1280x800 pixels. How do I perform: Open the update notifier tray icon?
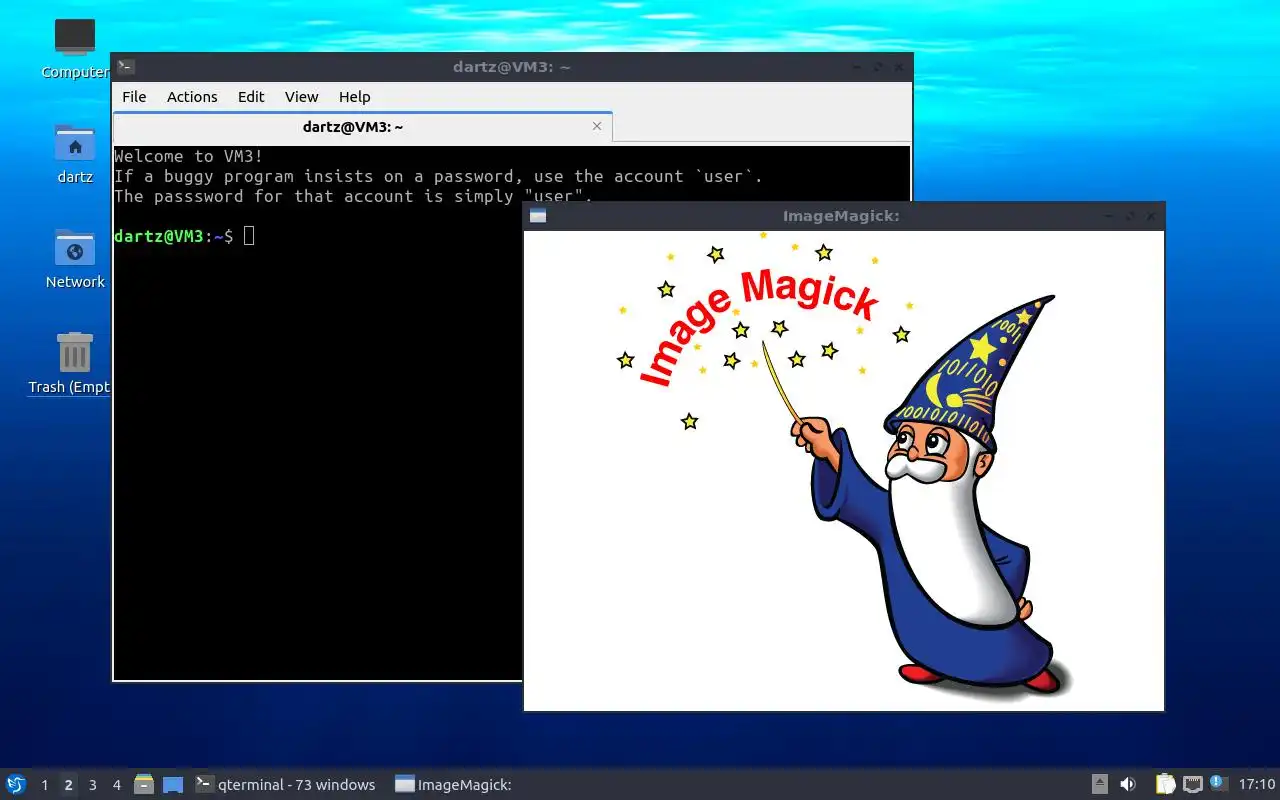(x=1217, y=782)
